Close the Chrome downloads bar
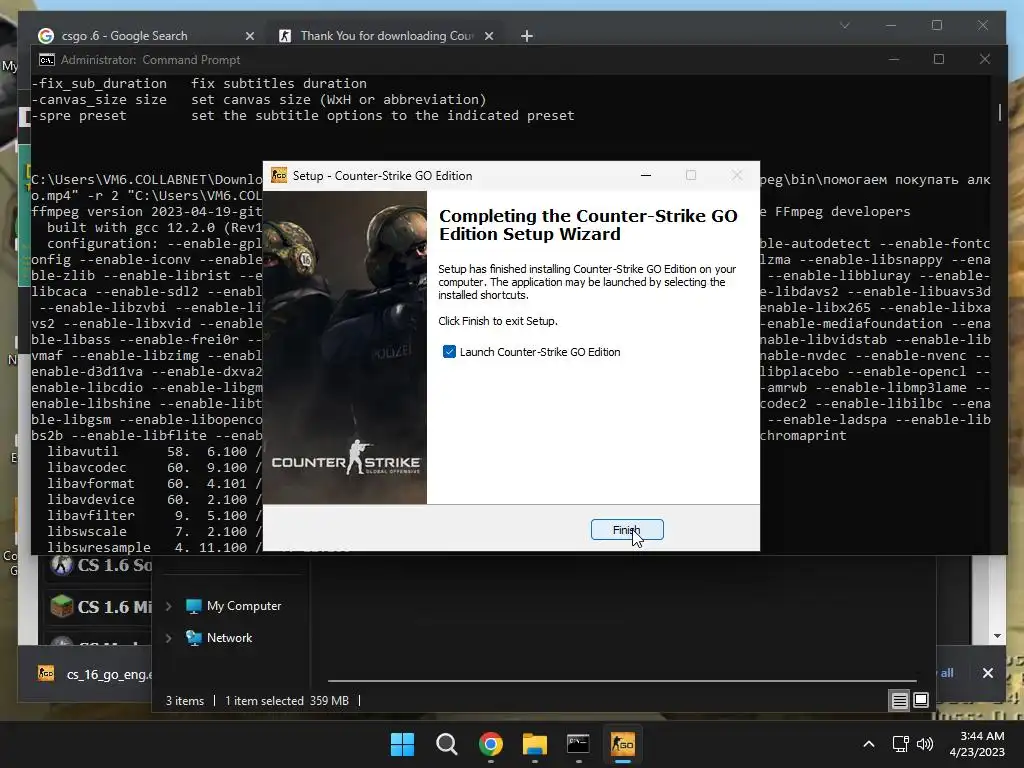This screenshot has height=768, width=1024. pyautogui.click(x=987, y=673)
